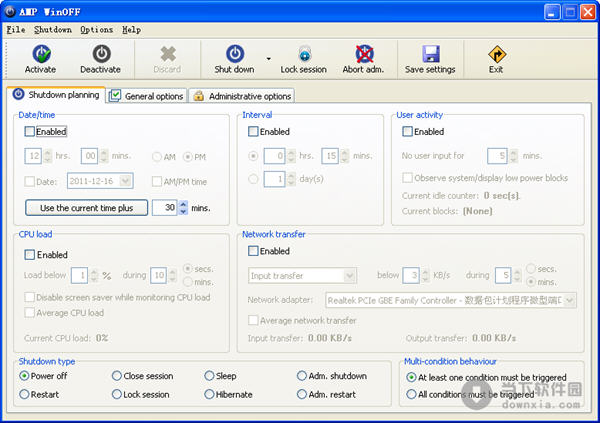
Task: Click the Lock session toolbar icon
Action: click(x=303, y=54)
